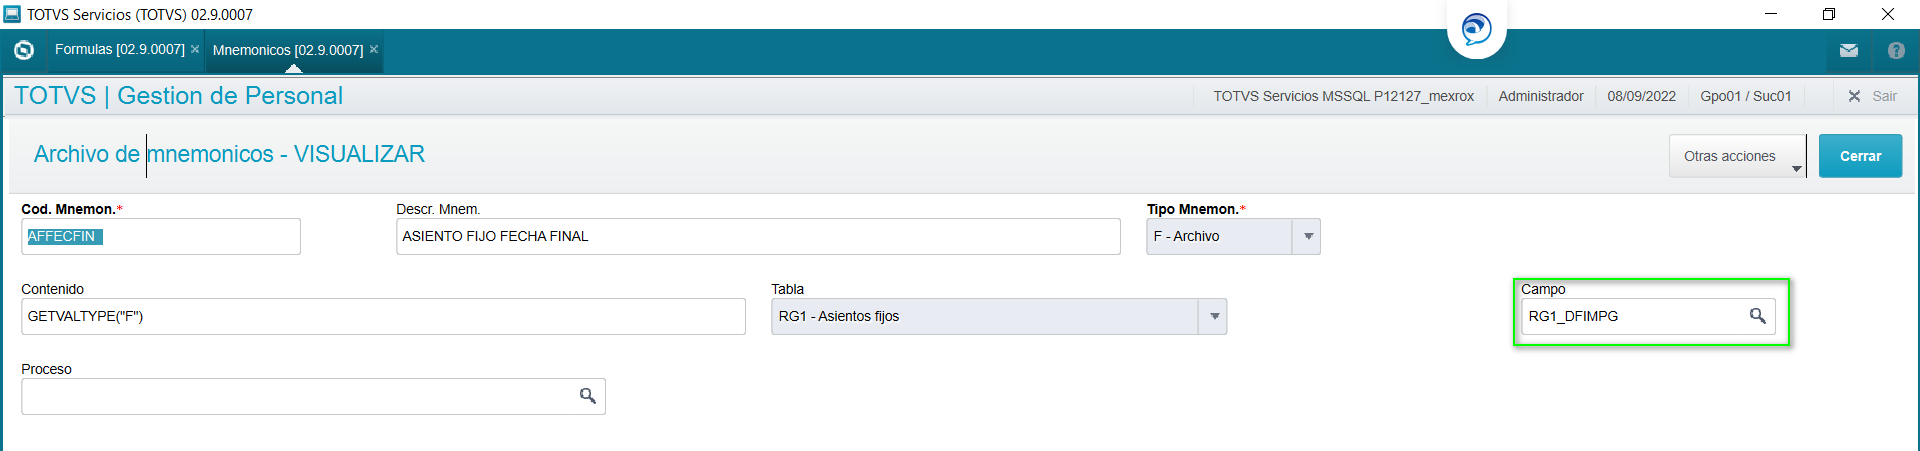Click Archivo de mnemonicos - VISUALIZAR title
This screenshot has width=1920, height=451.
click(229, 154)
